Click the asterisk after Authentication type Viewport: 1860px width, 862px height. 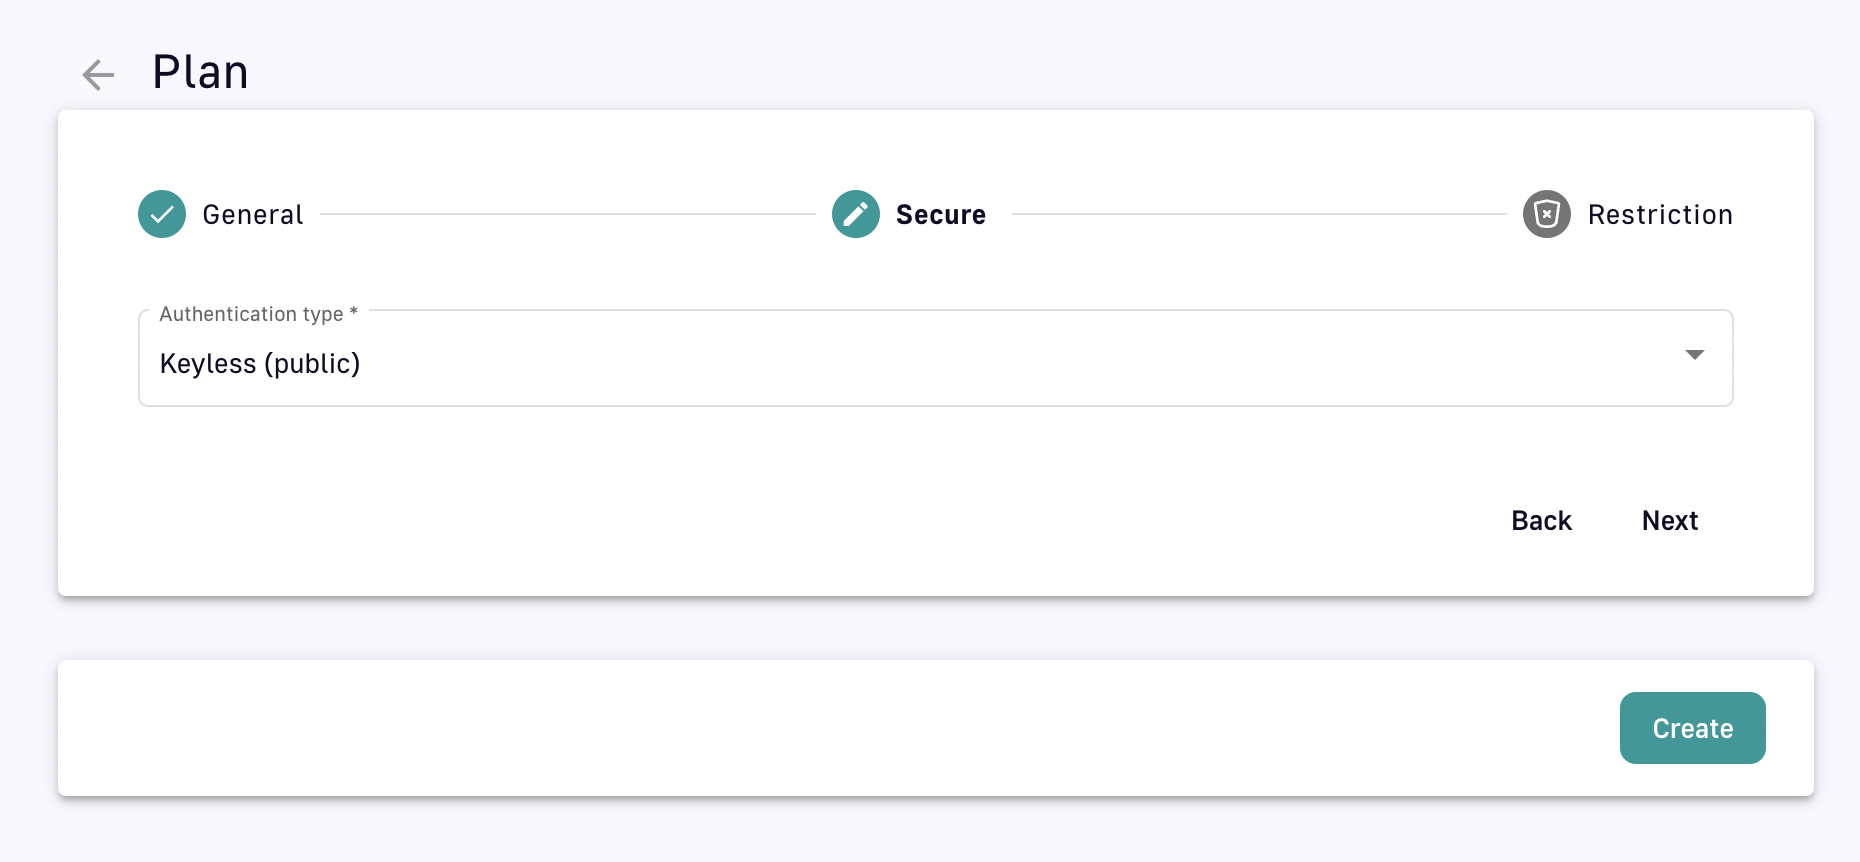coord(353,312)
